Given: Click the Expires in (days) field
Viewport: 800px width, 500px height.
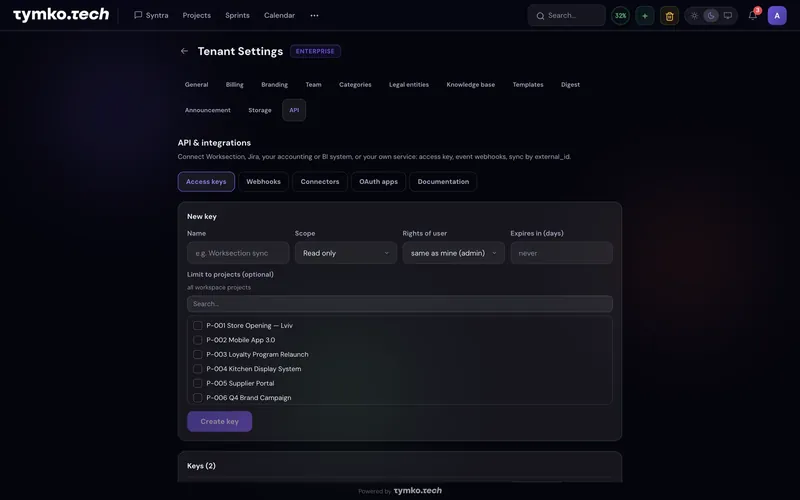Looking at the screenshot, I should coord(561,253).
